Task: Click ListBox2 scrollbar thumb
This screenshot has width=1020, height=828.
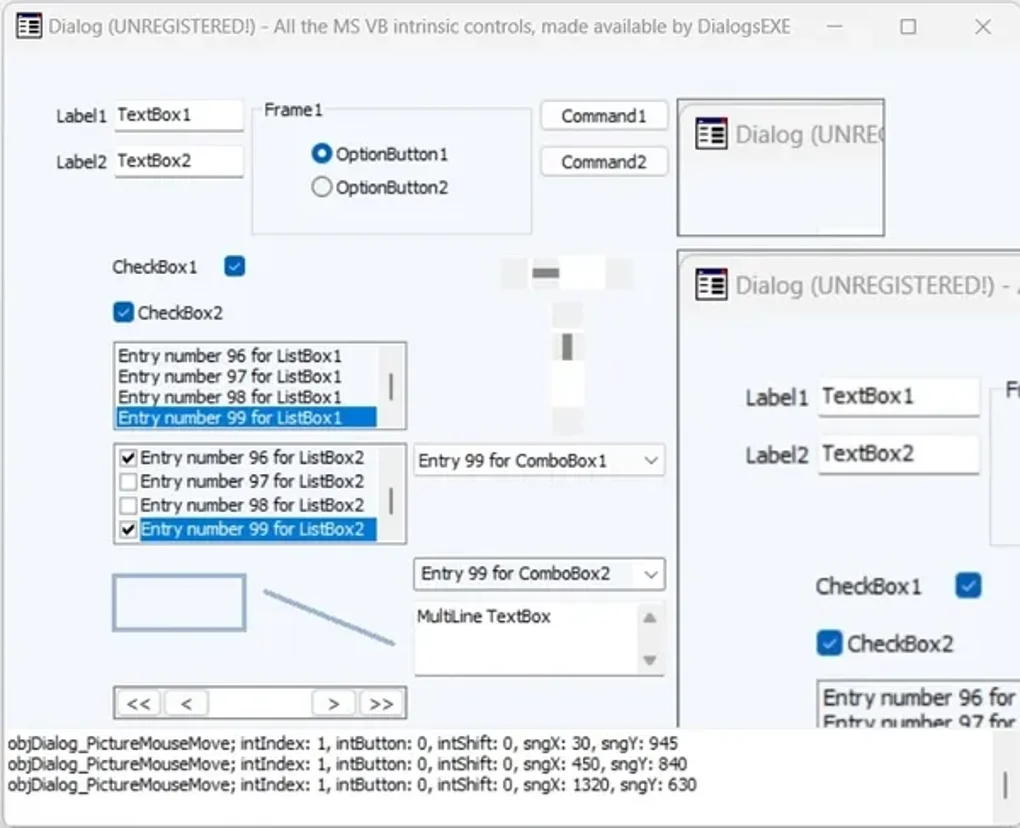Action: coord(390,501)
